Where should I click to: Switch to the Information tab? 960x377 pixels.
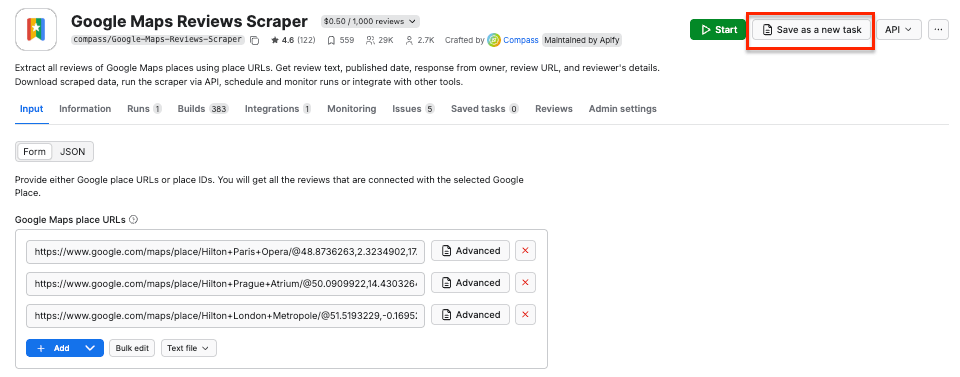point(85,109)
